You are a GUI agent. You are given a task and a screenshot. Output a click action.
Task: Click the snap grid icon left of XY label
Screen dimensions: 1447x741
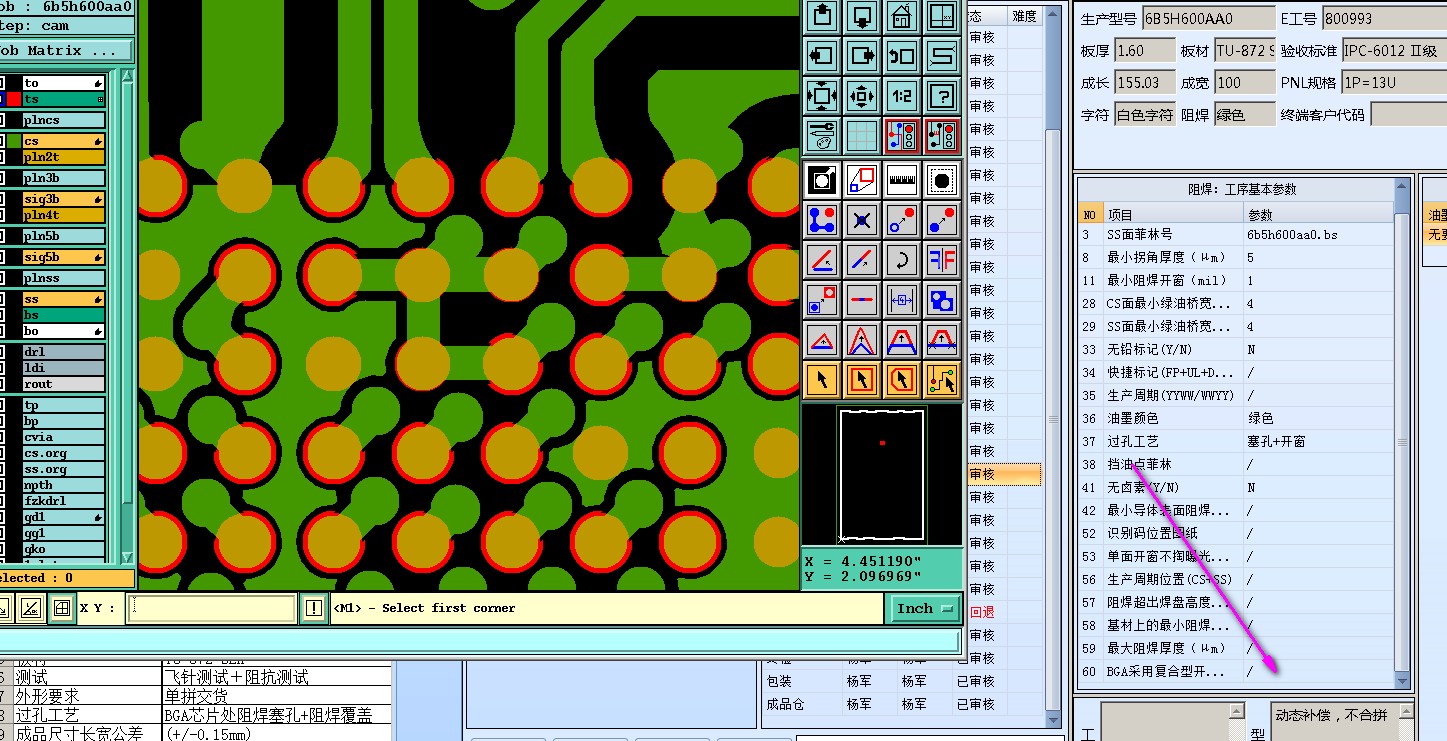click(x=61, y=607)
